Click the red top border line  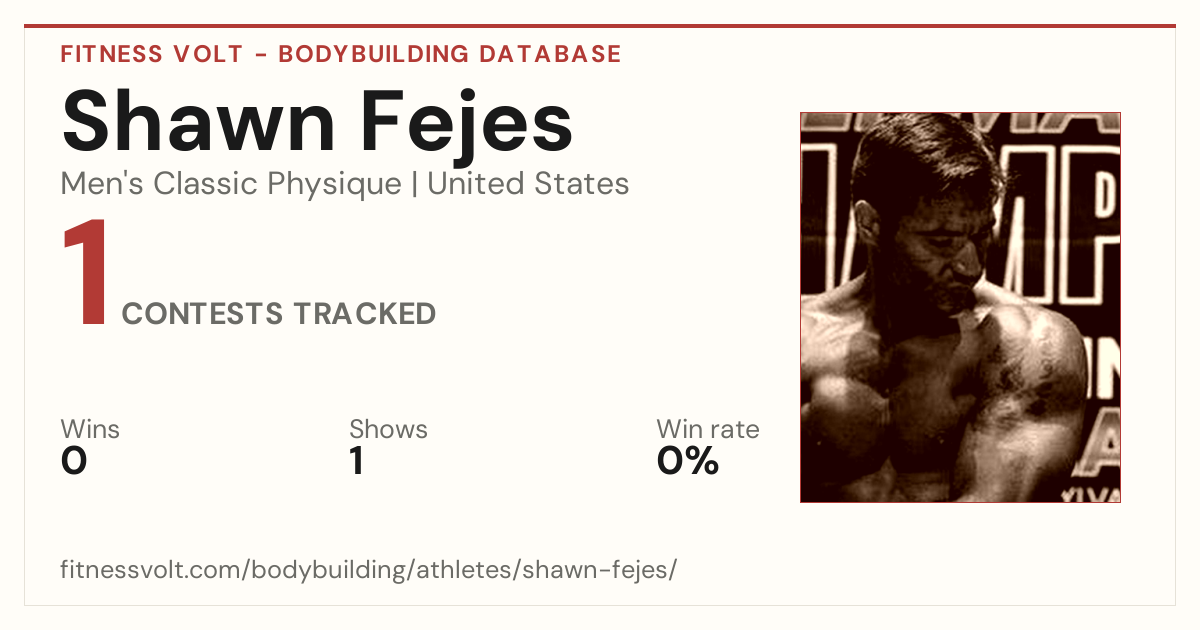(x=600, y=26)
